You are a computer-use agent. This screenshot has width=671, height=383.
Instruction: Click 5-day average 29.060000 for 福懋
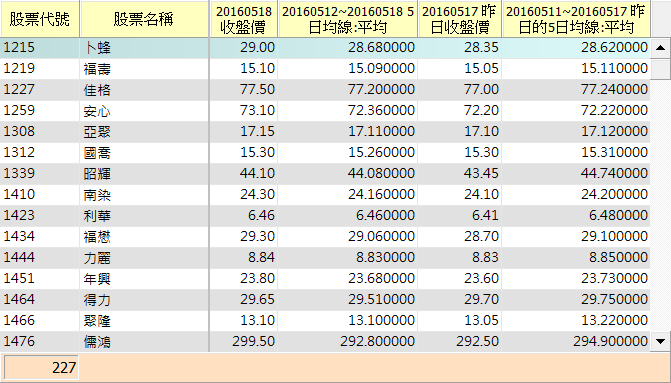[x=381, y=236]
